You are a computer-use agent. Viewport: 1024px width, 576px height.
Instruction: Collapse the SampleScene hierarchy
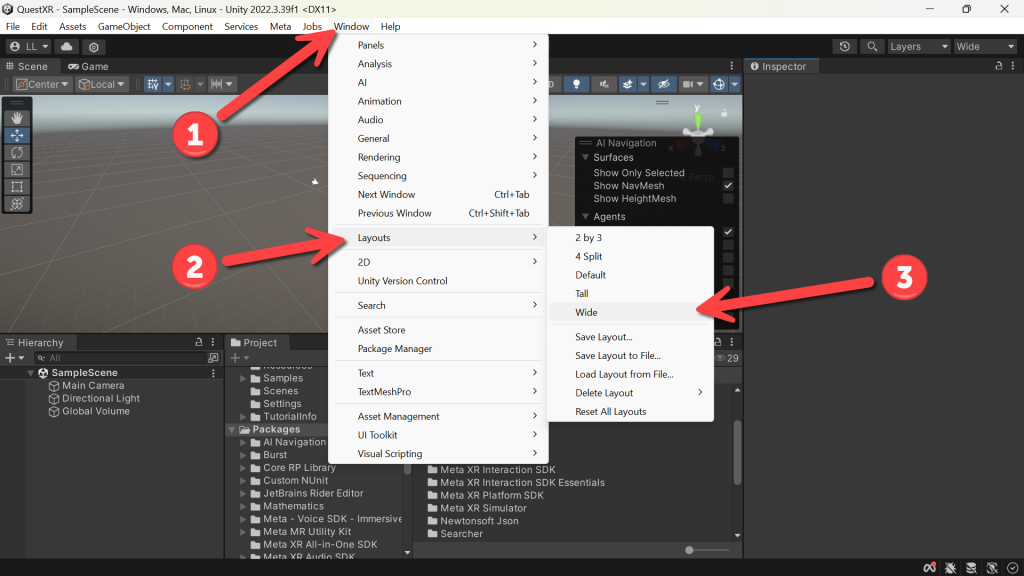pos(30,373)
